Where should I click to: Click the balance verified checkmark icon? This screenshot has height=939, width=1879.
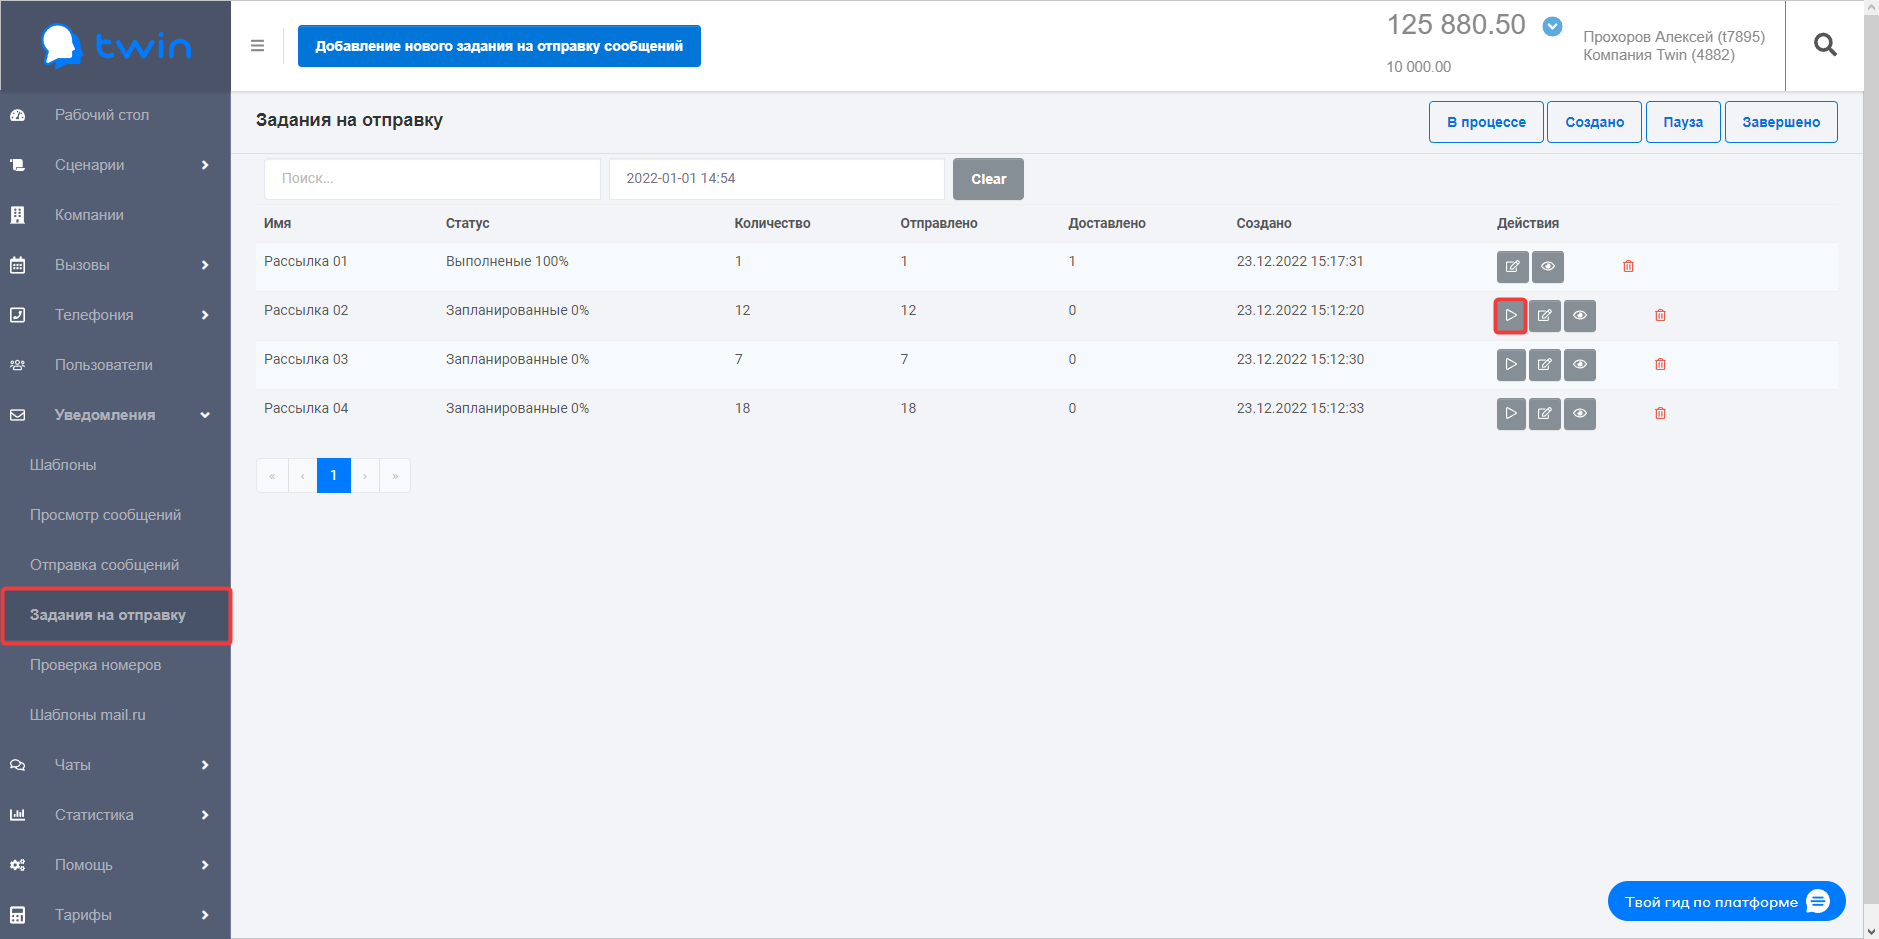click(x=1552, y=27)
